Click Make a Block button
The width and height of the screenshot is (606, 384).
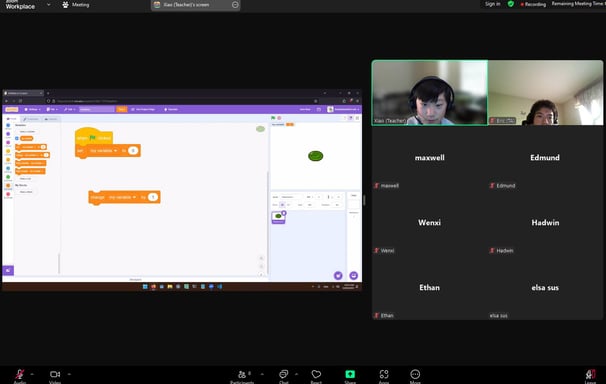coord(26,192)
